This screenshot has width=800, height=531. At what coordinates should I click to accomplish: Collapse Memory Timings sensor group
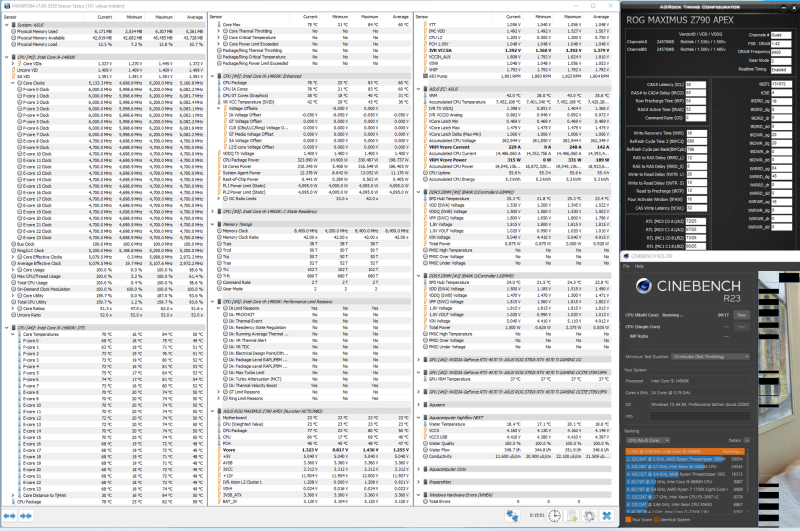(x=213, y=224)
